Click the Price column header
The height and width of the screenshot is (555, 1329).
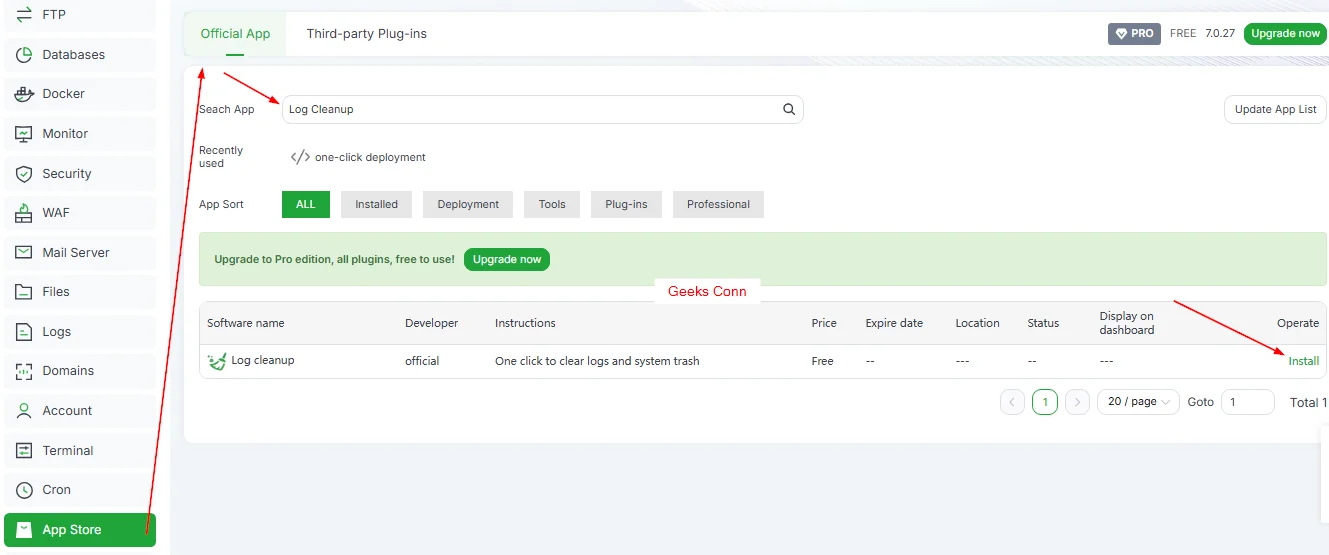[x=824, y=323]
